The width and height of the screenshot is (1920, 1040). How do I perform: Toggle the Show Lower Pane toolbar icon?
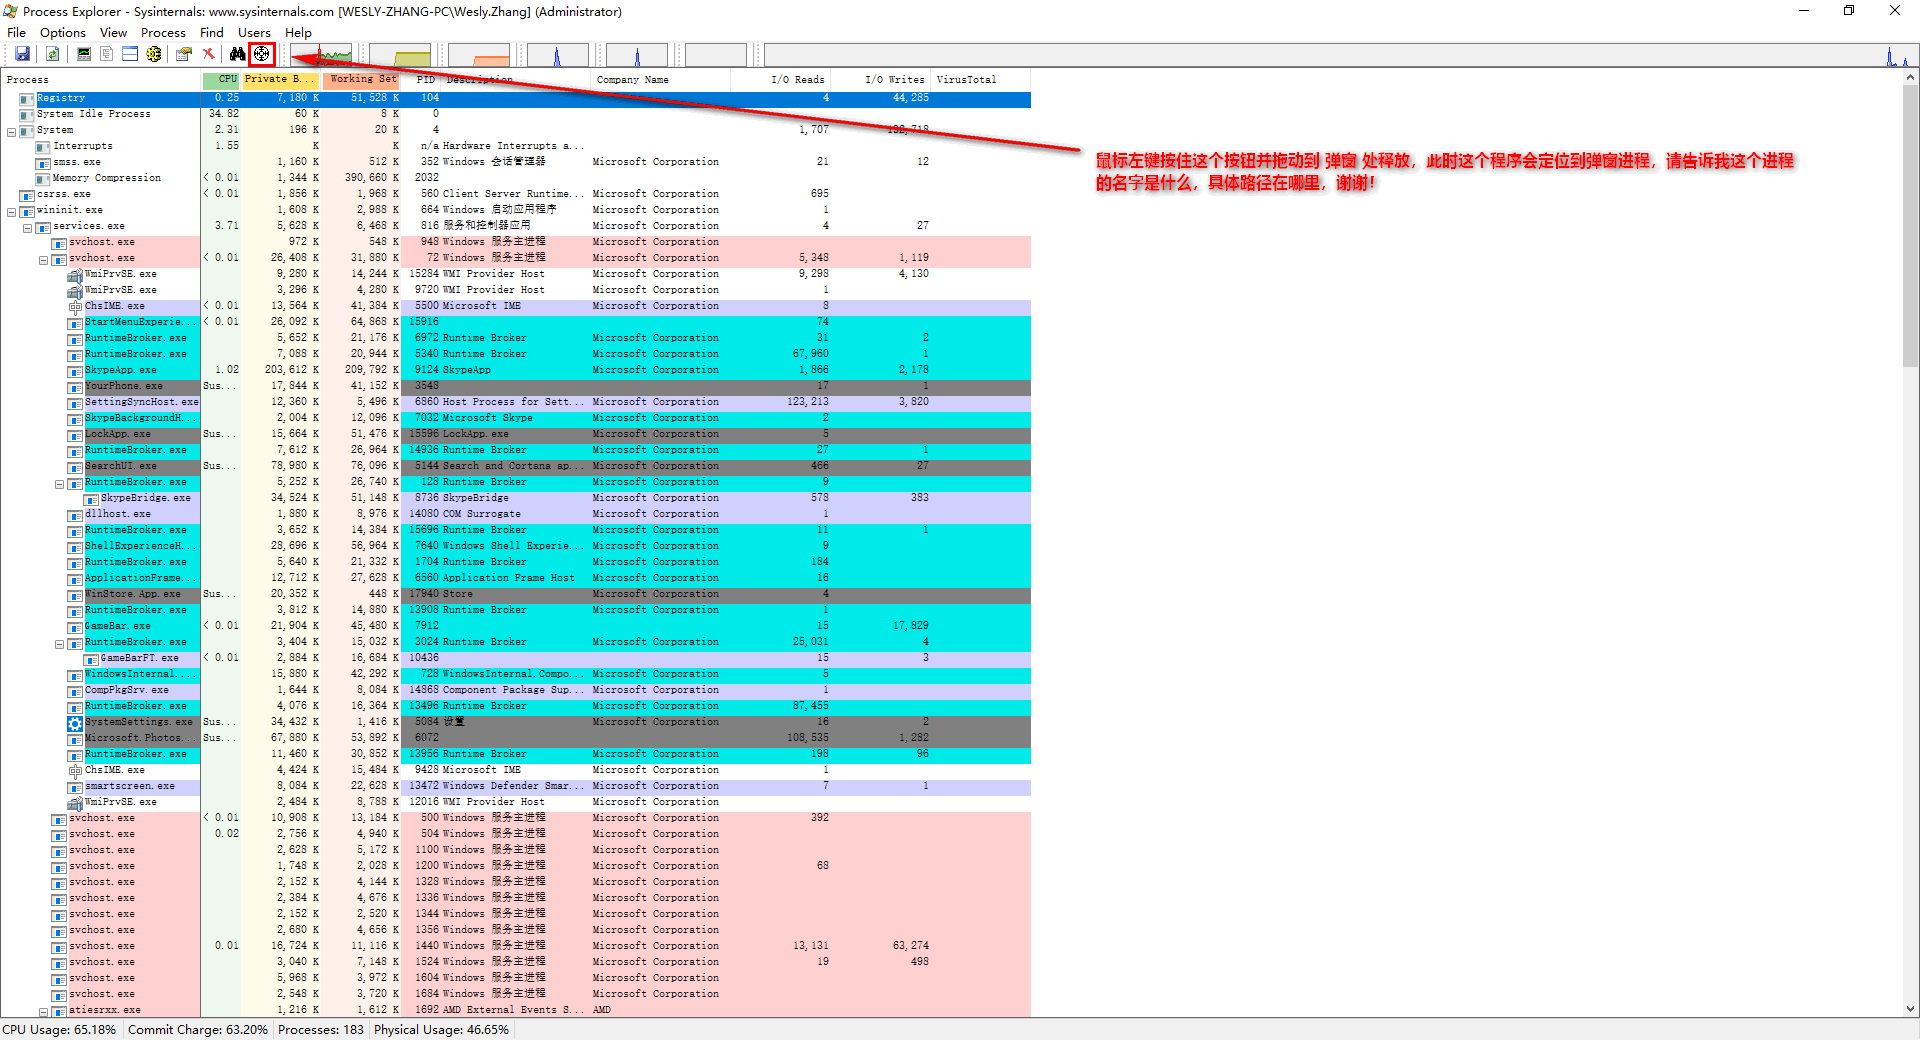130,54
